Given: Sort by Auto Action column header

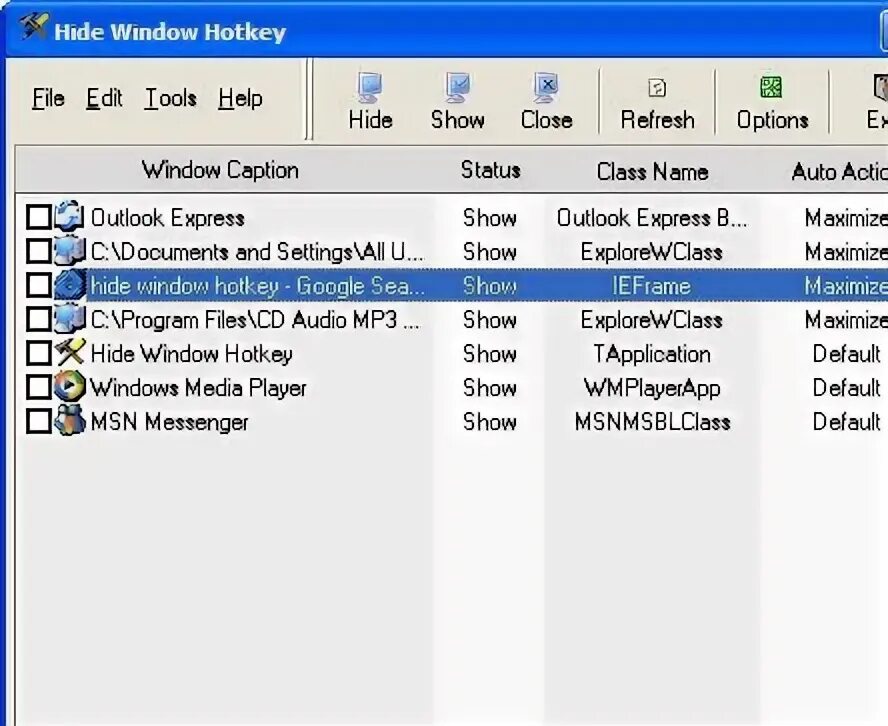Looking at the screenshot, I should pos(839,172).
